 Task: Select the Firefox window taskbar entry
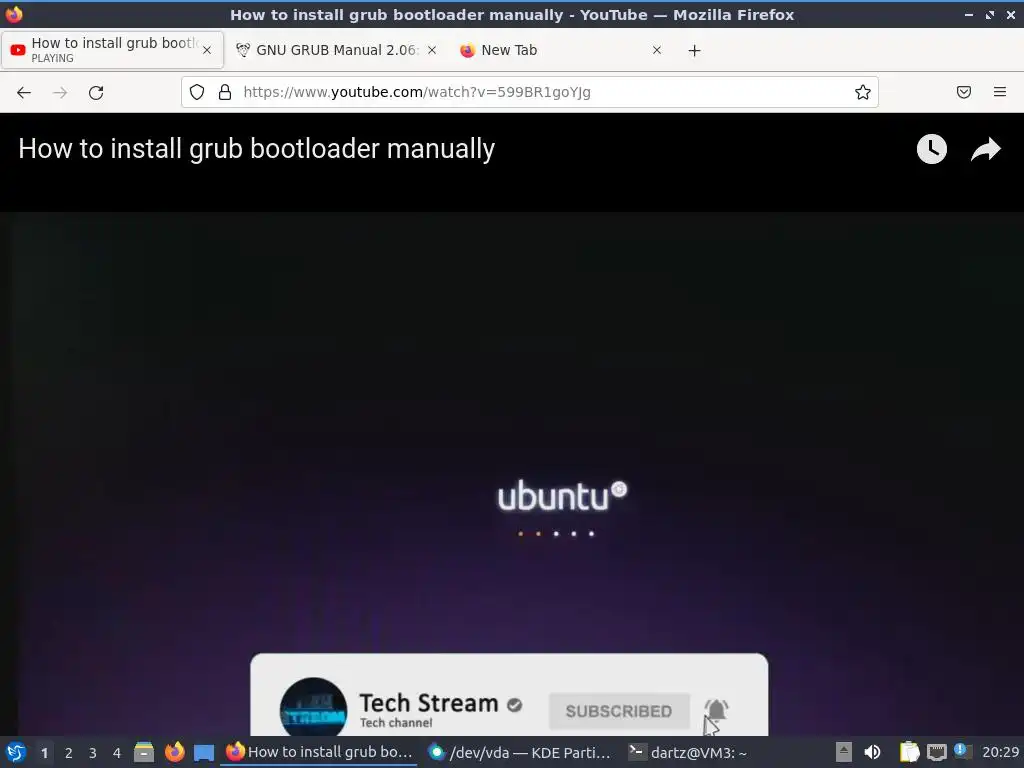[x=319, y=752]
